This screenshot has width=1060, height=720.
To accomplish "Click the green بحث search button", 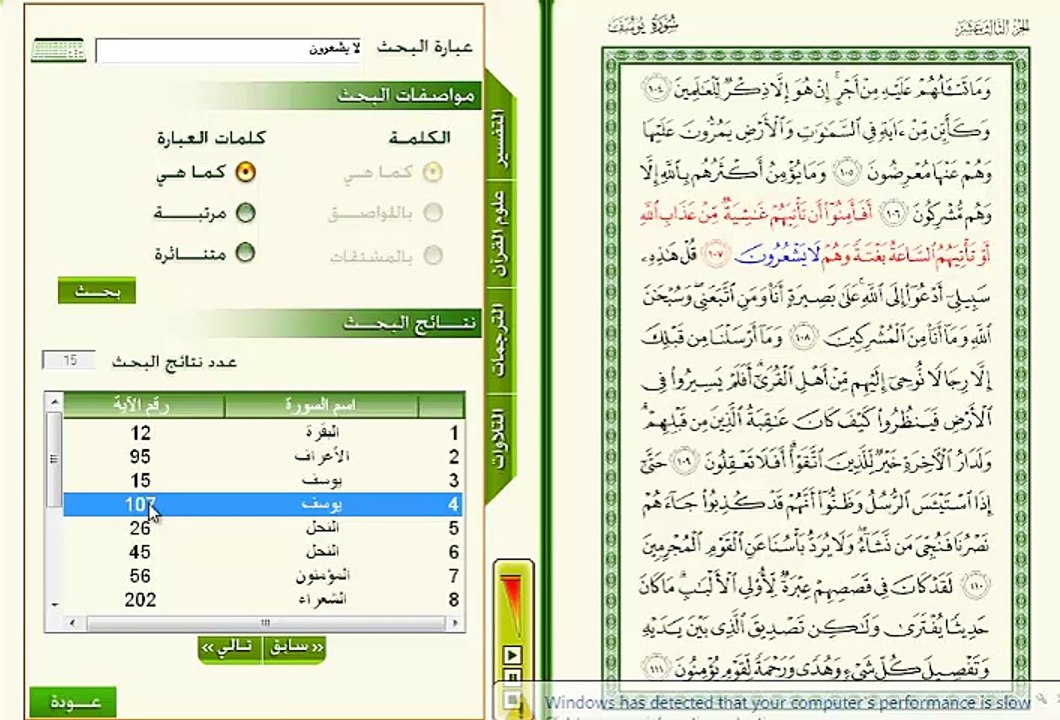I will [x=97, y=291].
